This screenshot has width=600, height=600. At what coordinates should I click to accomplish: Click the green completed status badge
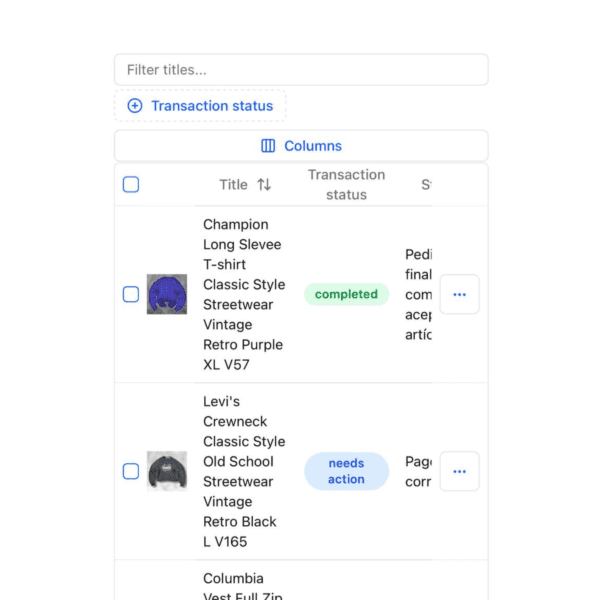[346, 295]
